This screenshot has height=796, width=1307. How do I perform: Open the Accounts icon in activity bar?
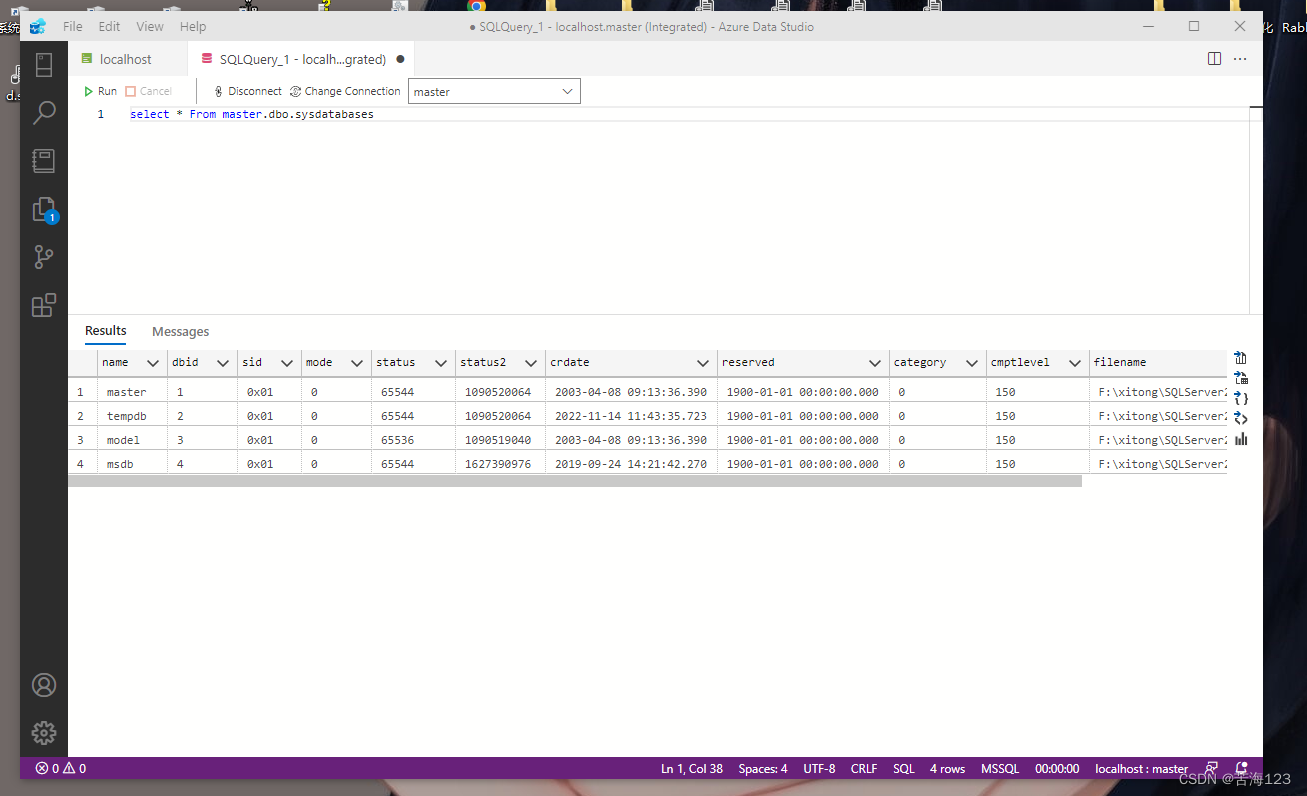point(44,685)
